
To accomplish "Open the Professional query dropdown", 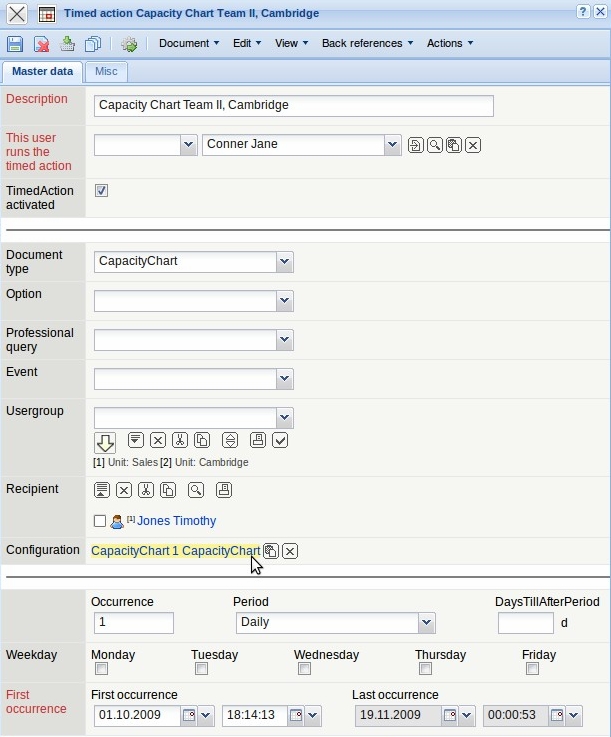I will [x=285, y=340].
